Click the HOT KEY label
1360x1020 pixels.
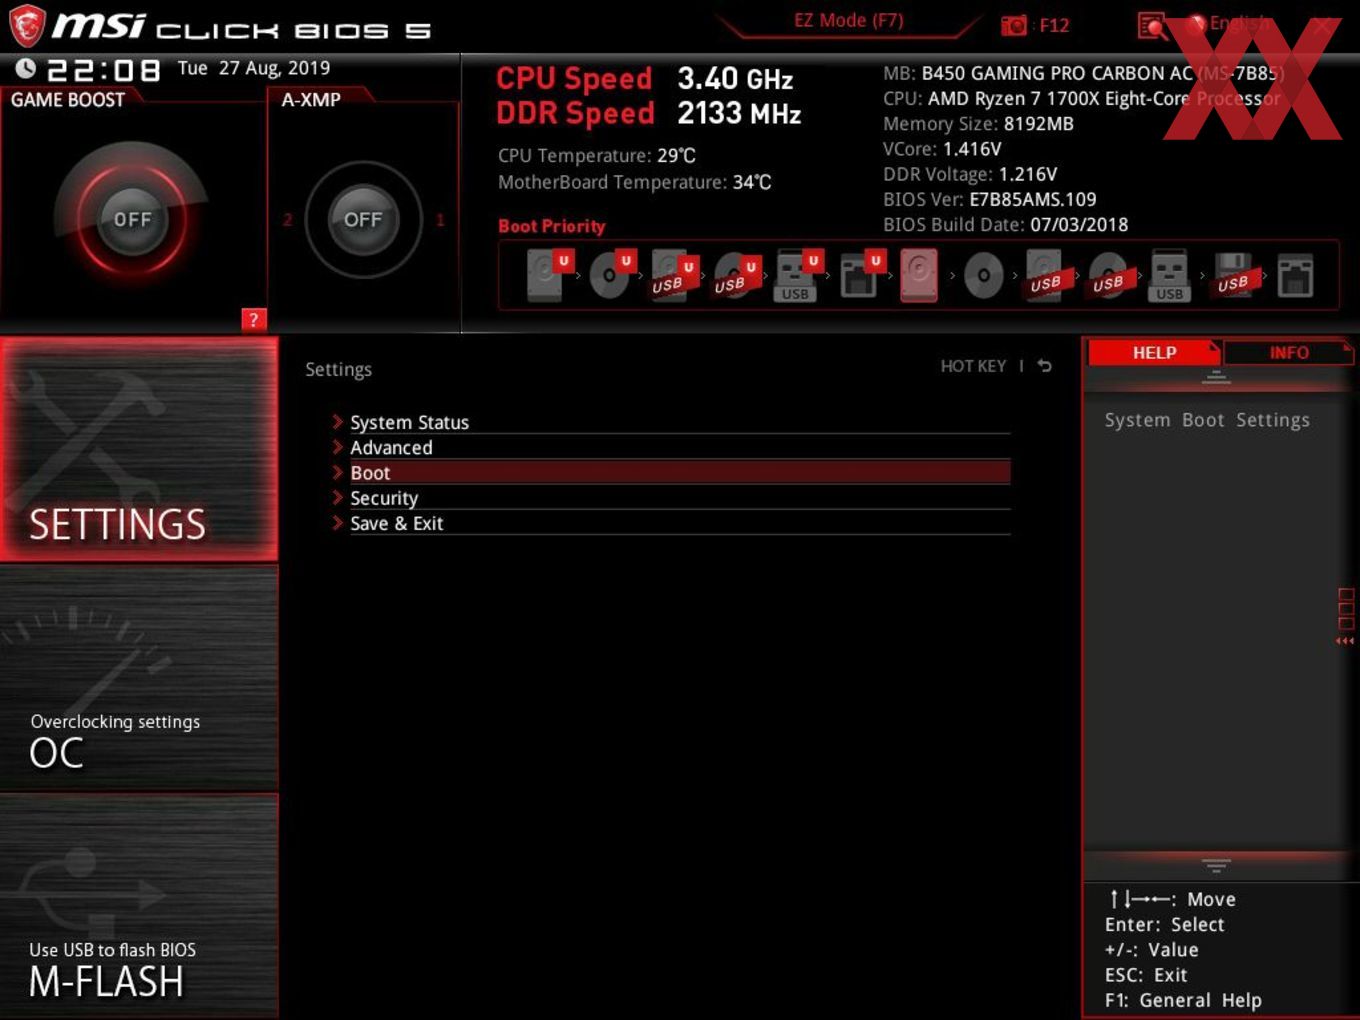[973, 366]
